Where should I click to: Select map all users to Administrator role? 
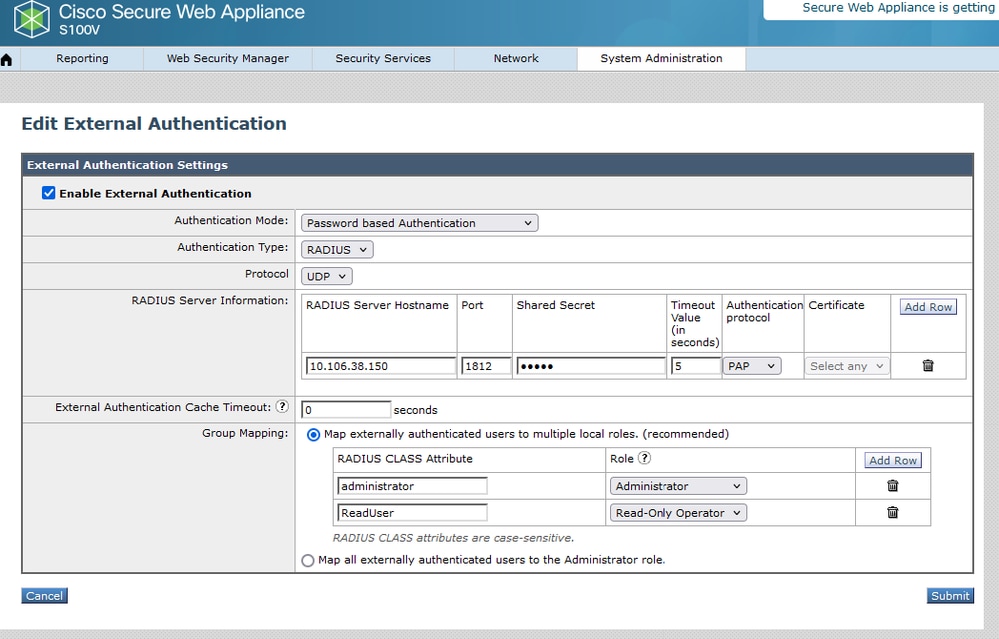308,561
